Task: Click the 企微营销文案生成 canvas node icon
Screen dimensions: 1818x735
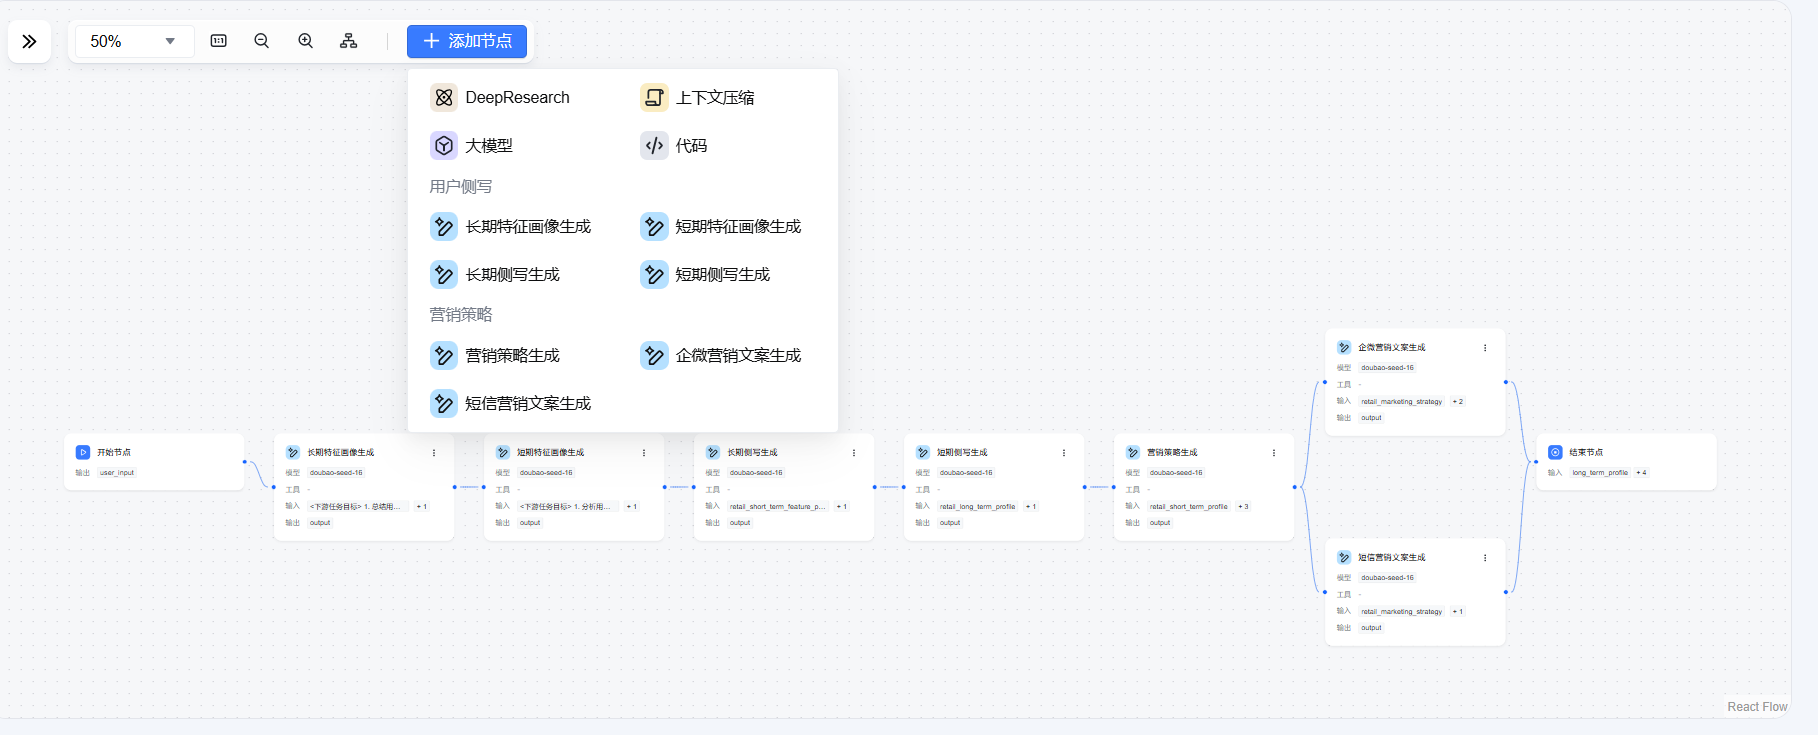Action: pos(1344,348)
